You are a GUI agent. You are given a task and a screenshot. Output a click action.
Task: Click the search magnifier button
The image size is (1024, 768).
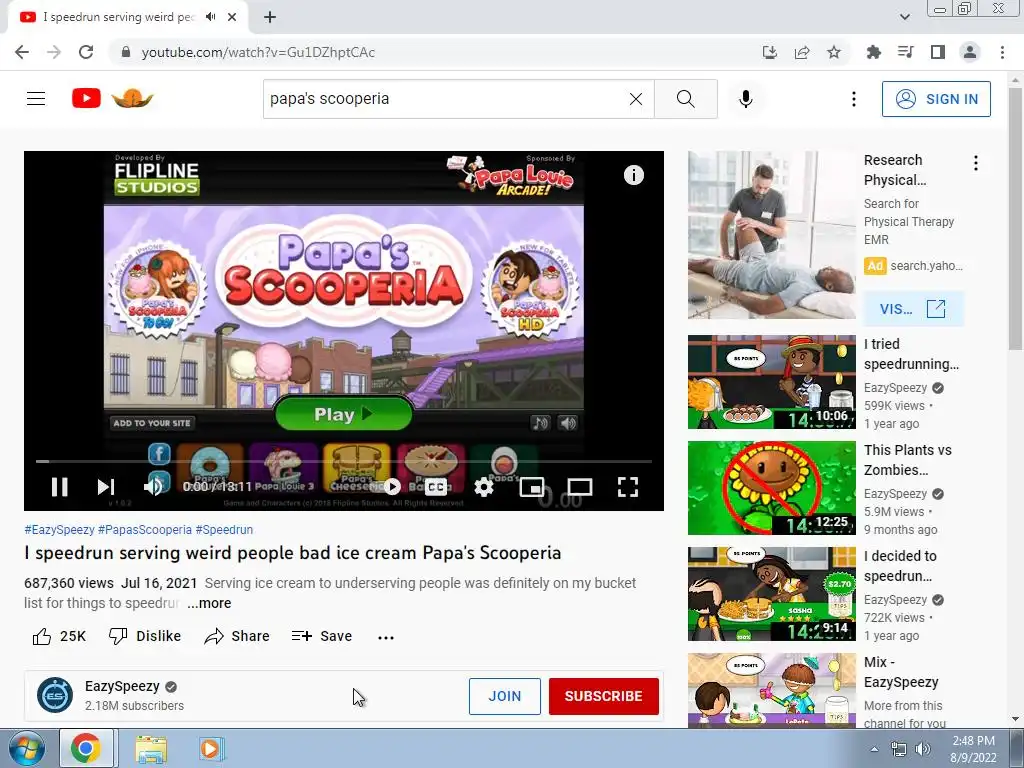click(686, 99)
